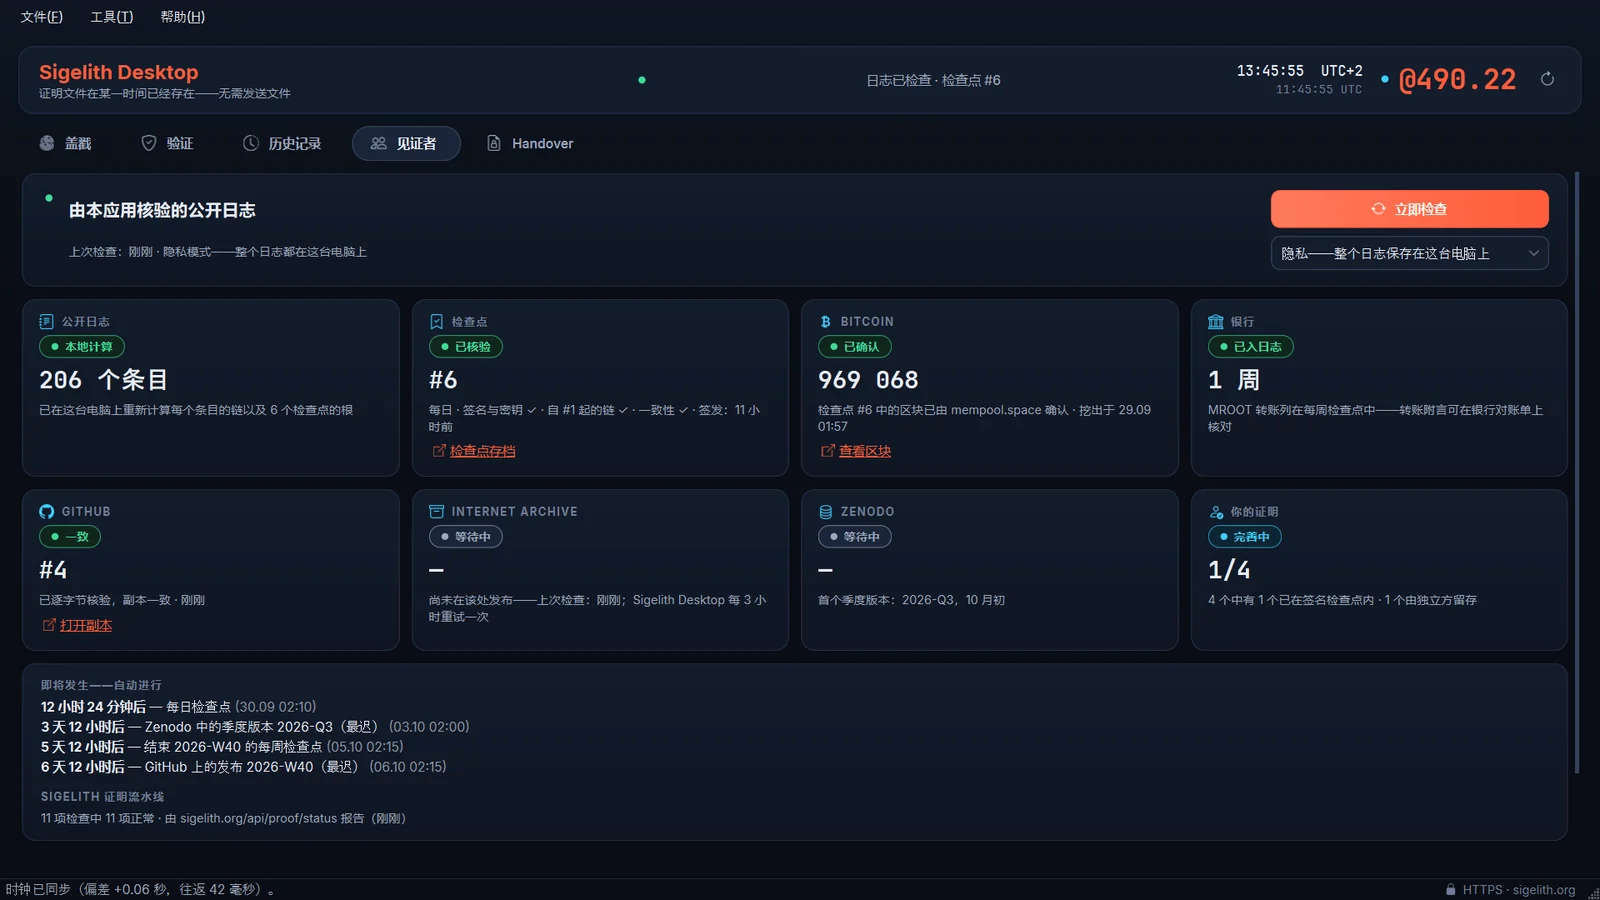
Task: Open the 历史记录 tab
Action: click(x=282, y=143)
